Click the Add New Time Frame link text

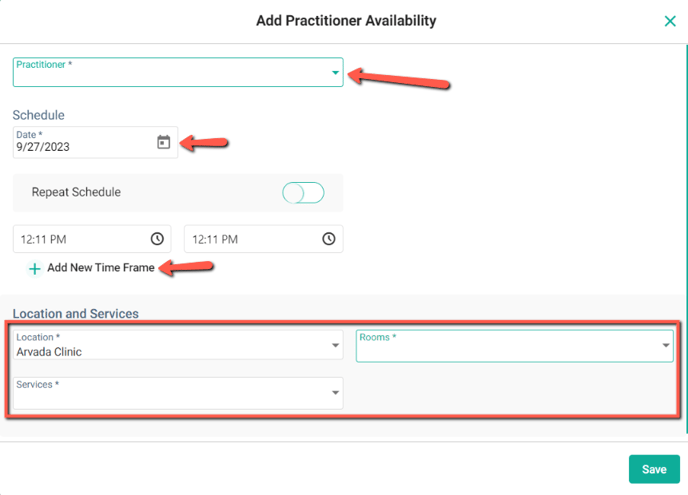[101, 268]
